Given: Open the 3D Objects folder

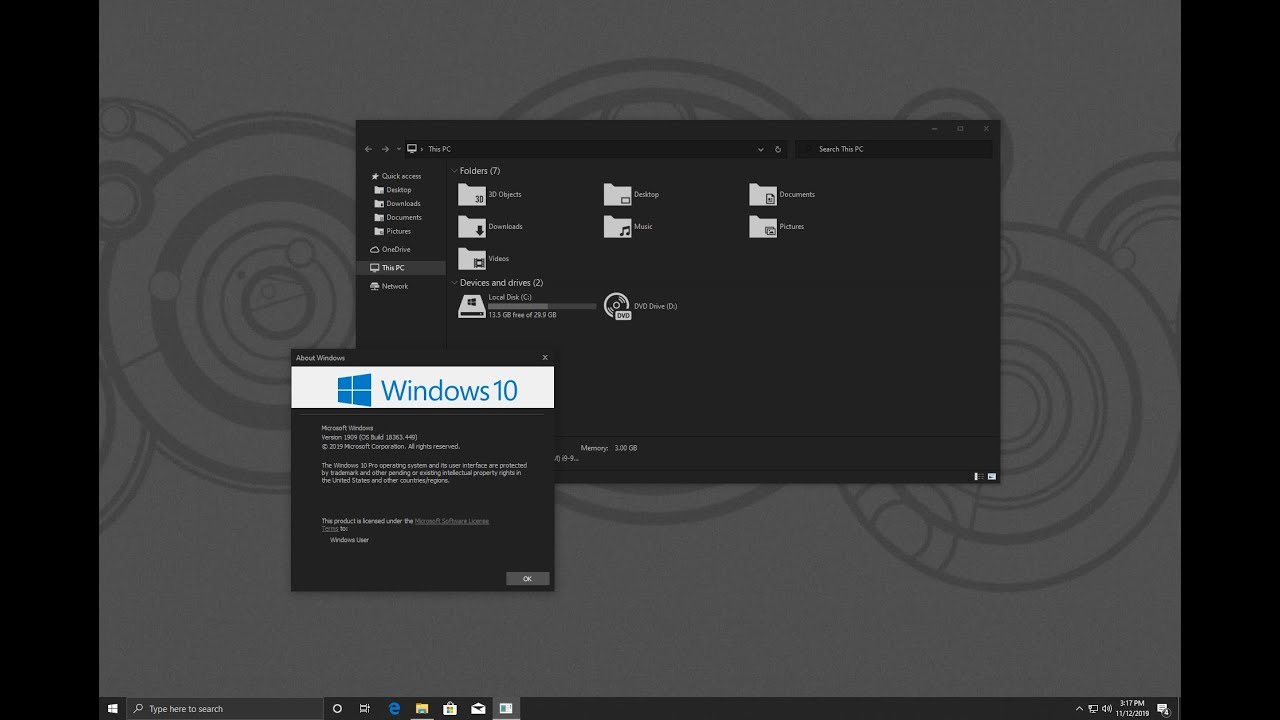Looking at the screenshot, I should pos(490,194).
